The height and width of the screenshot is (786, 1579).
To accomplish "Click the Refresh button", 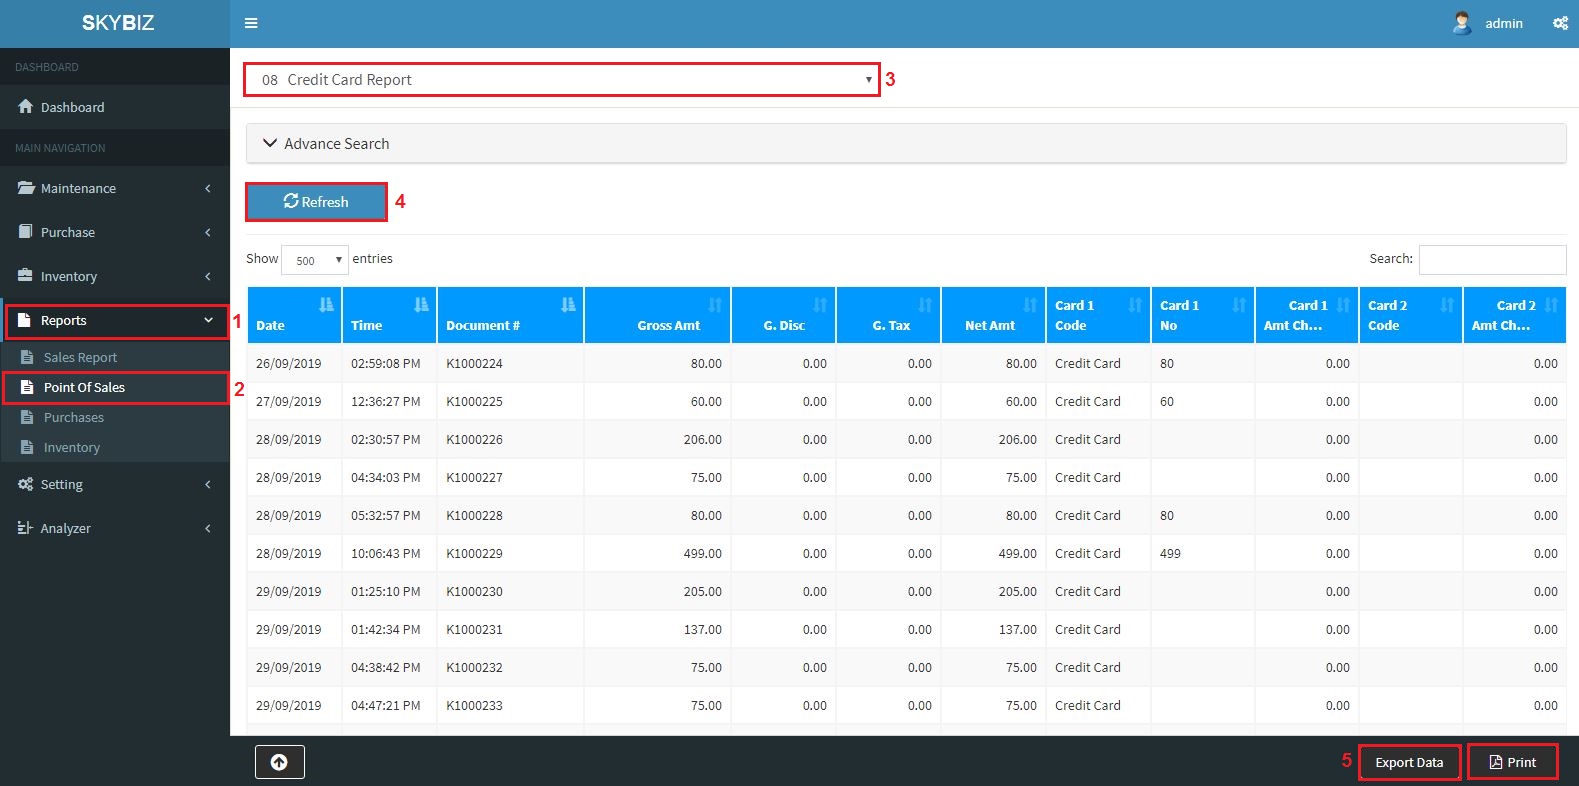I will pos(316,202).
